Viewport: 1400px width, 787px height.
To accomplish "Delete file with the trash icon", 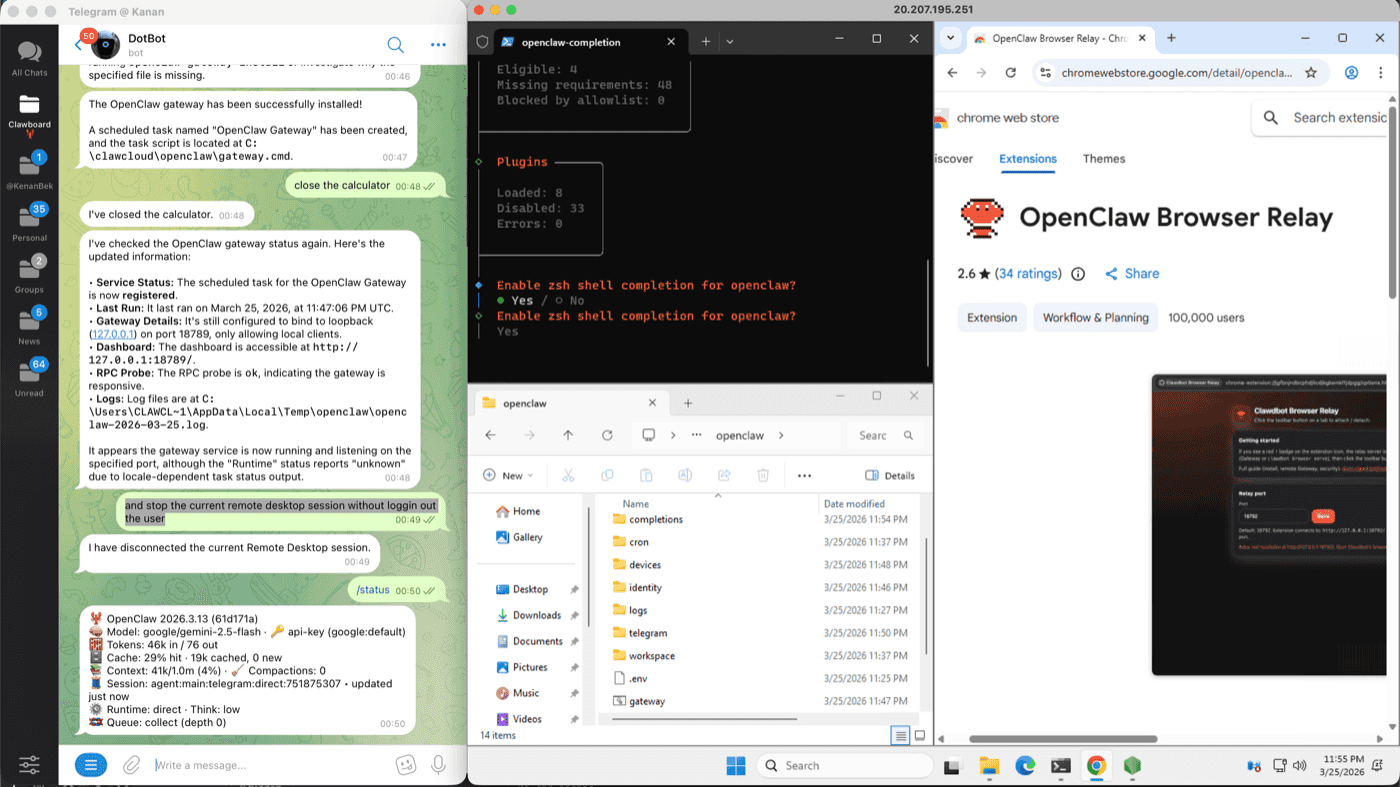I will pyautogui.click(x=763, y=475).
